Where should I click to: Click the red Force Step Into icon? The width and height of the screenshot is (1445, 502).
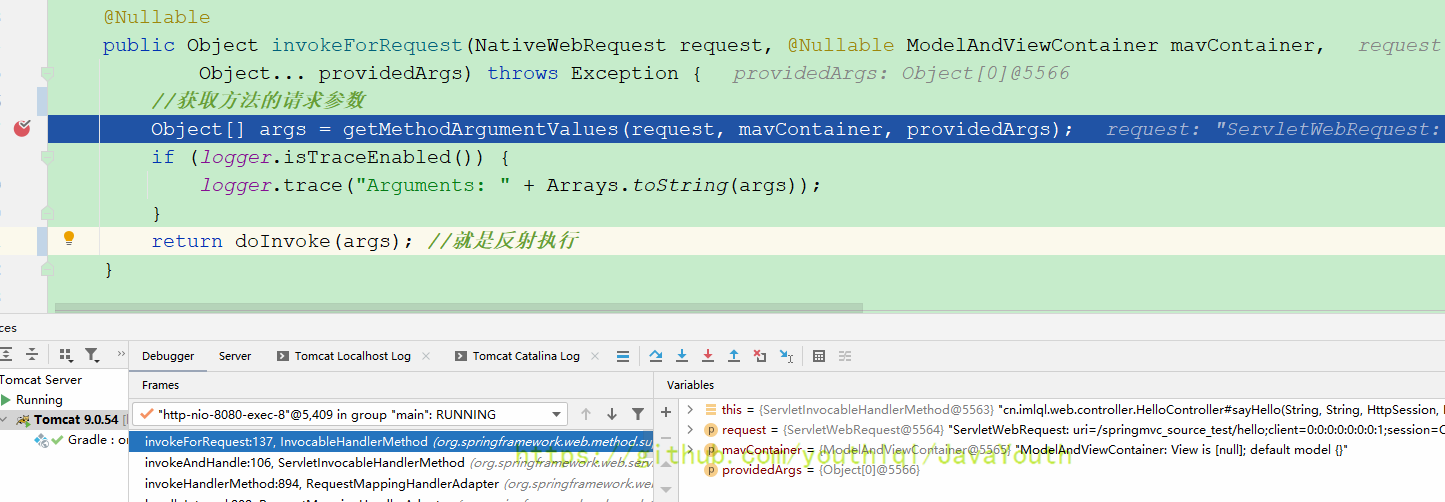[708, 356]
